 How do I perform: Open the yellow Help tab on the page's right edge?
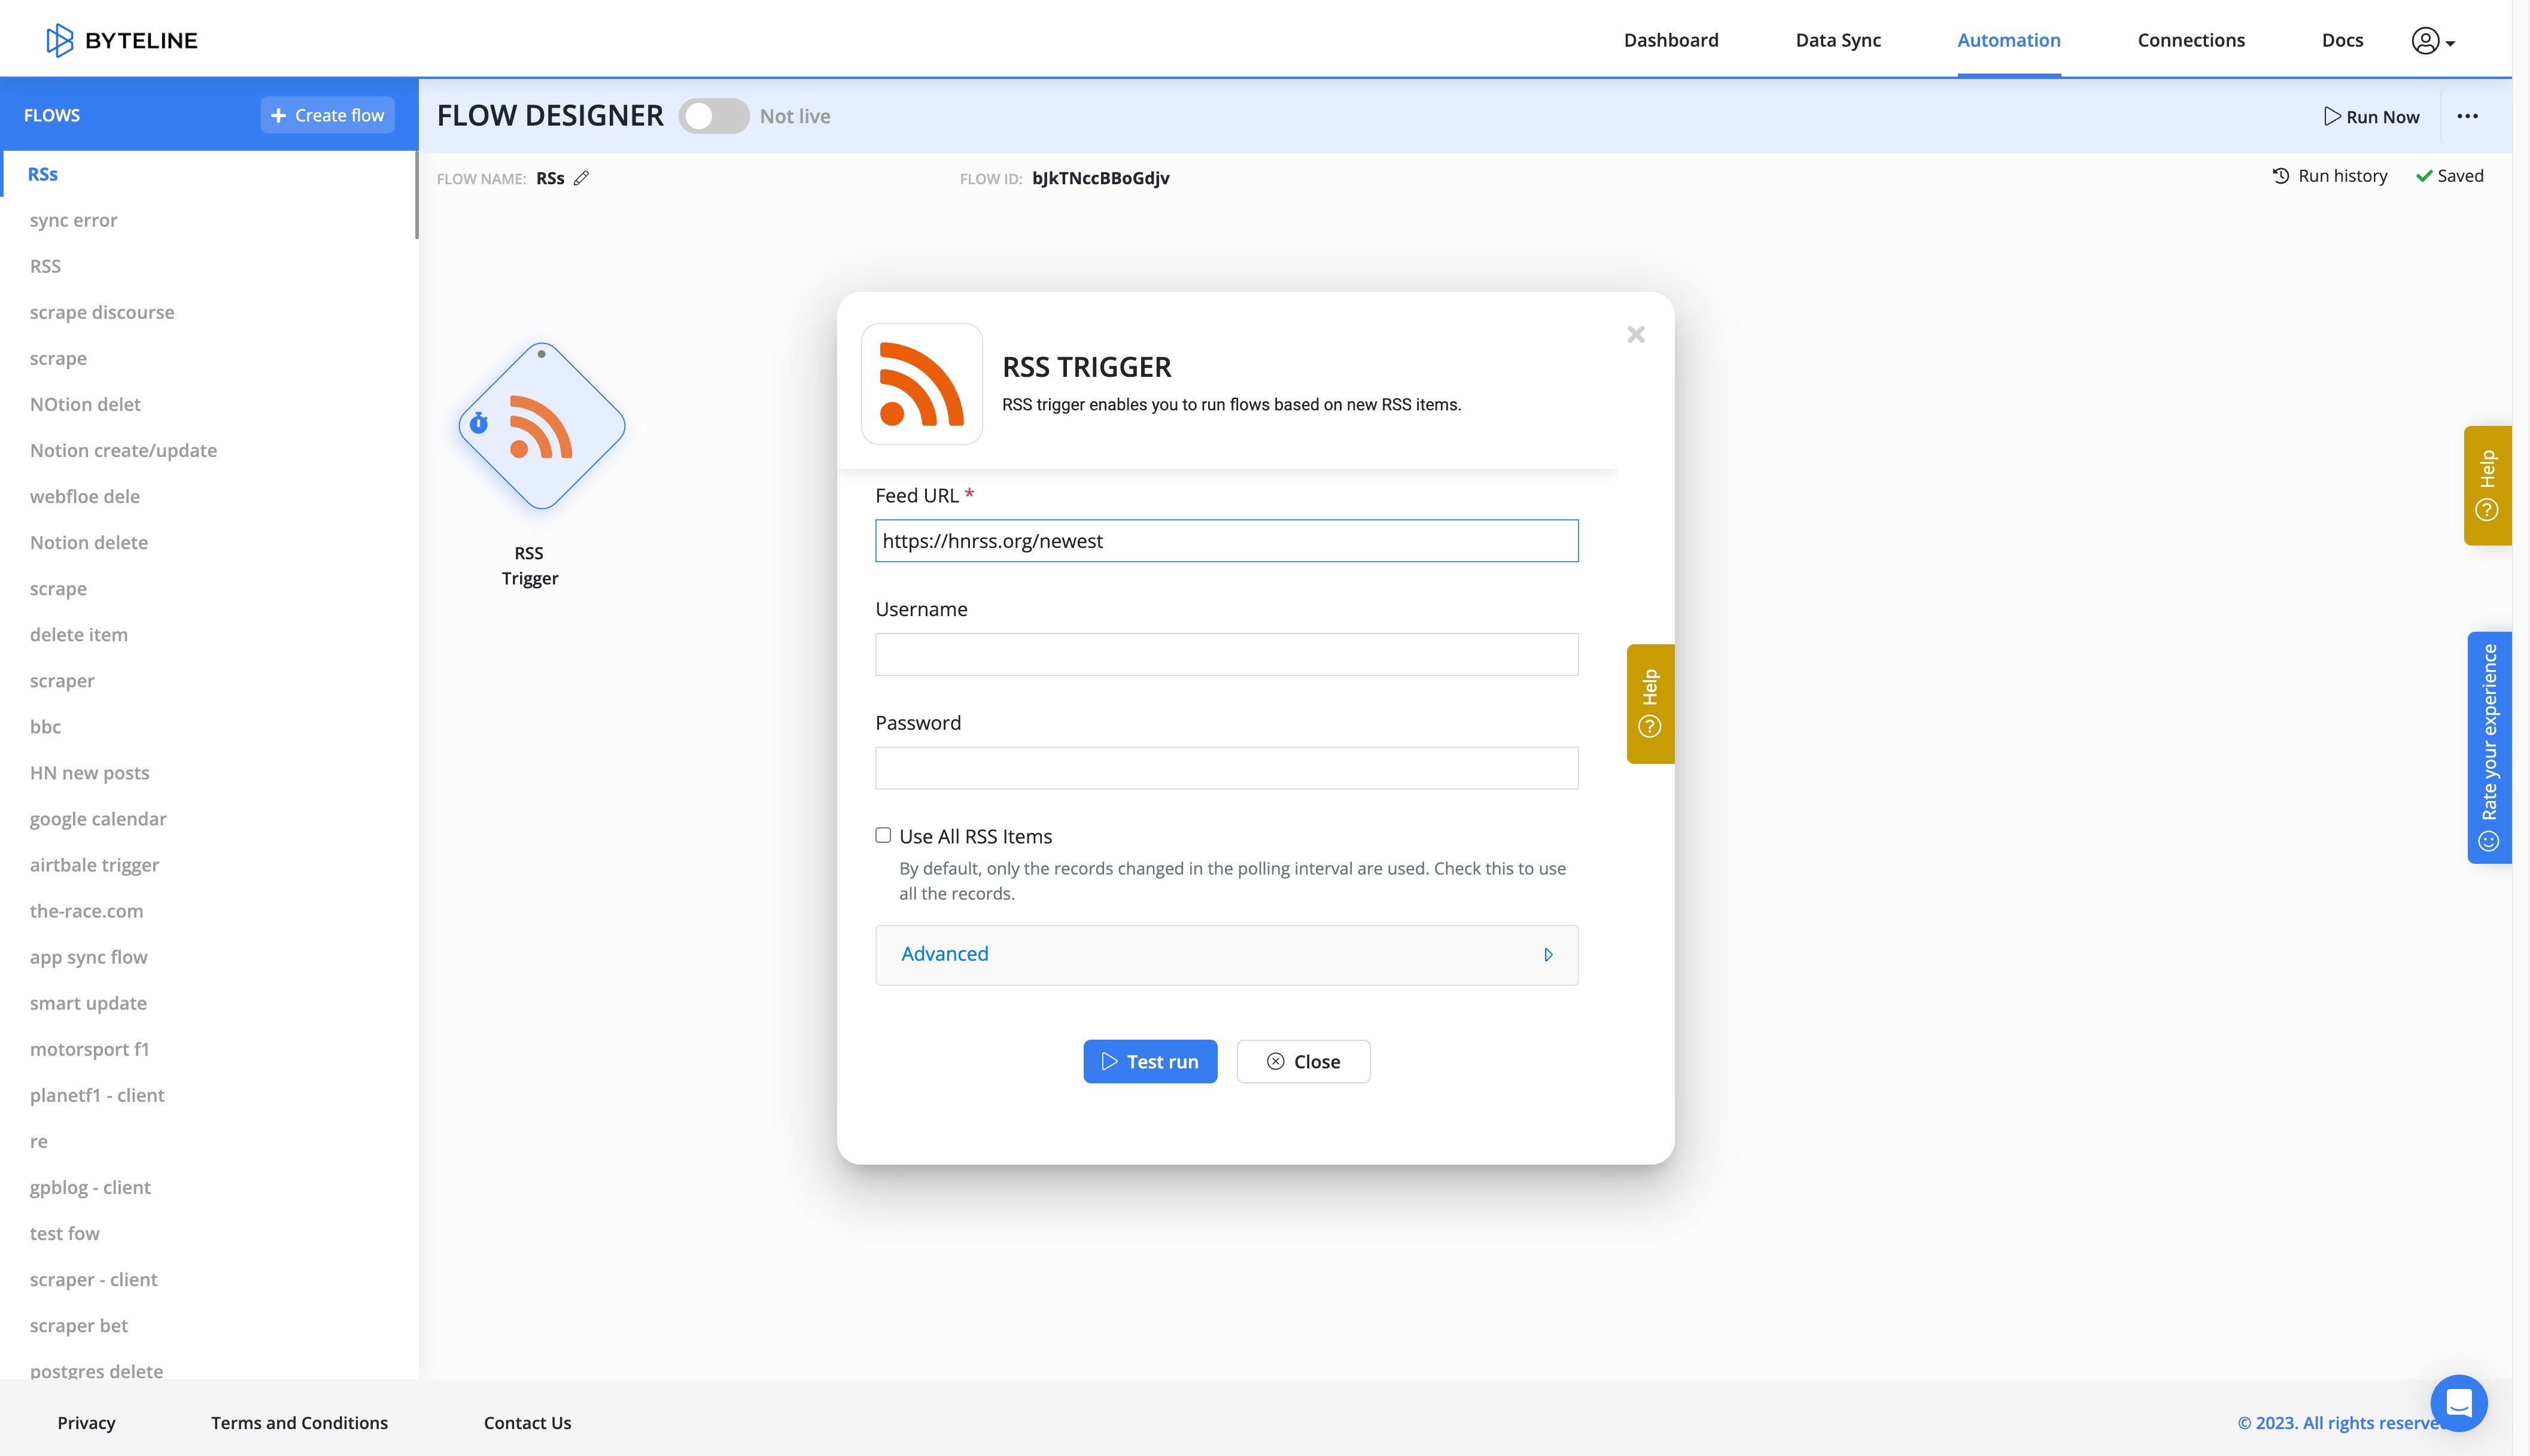[x=2487, y=486]
